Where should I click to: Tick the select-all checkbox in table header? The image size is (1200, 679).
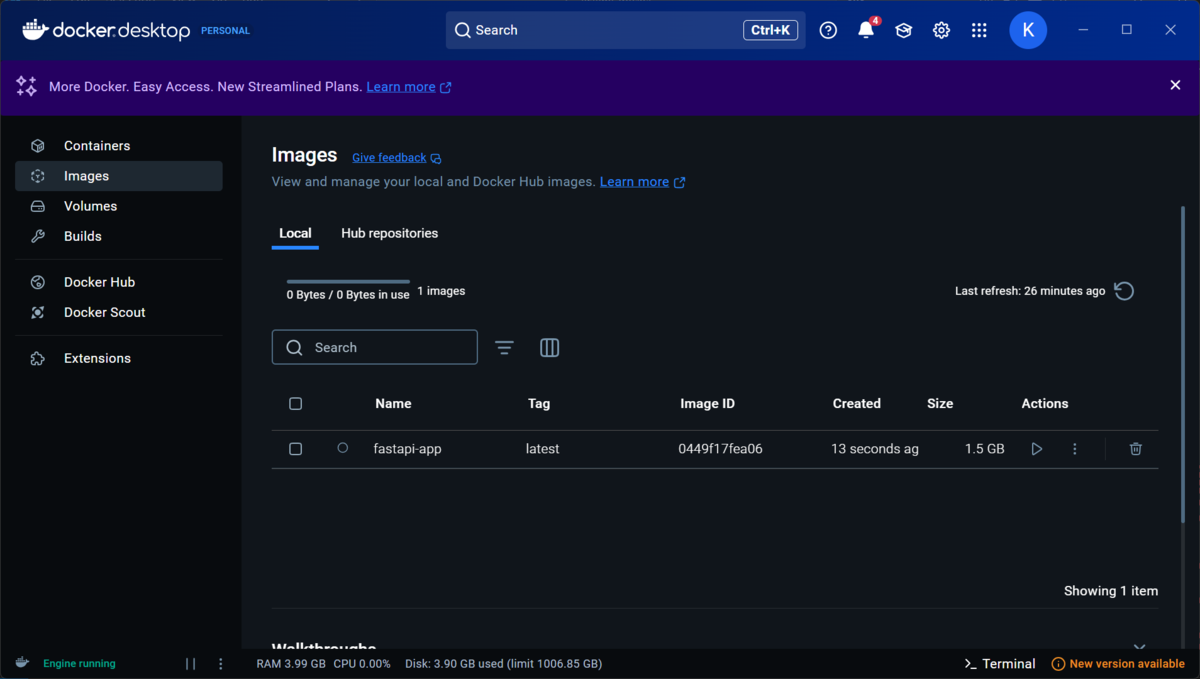click(x=295, y=404)
